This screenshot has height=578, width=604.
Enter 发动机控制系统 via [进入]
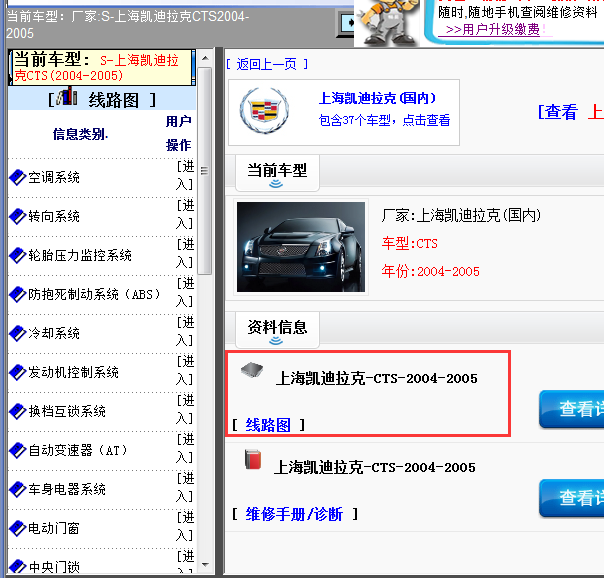pyautogui.click(x=185, y=370)
